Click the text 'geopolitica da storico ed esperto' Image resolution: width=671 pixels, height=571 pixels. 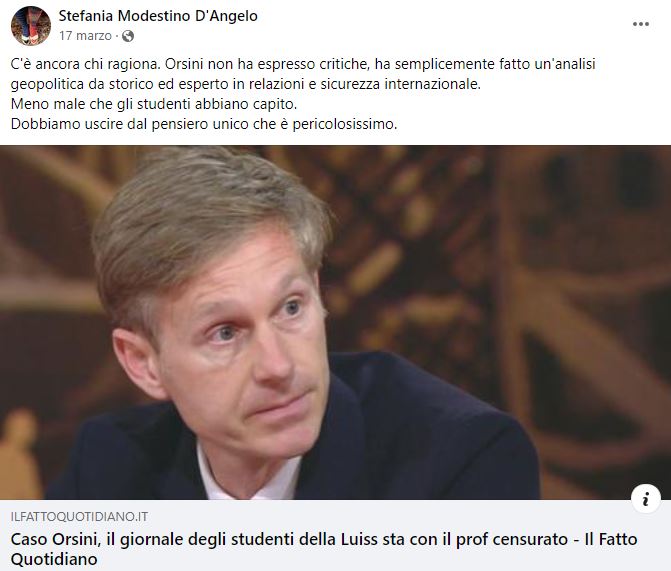pos(120,84)
